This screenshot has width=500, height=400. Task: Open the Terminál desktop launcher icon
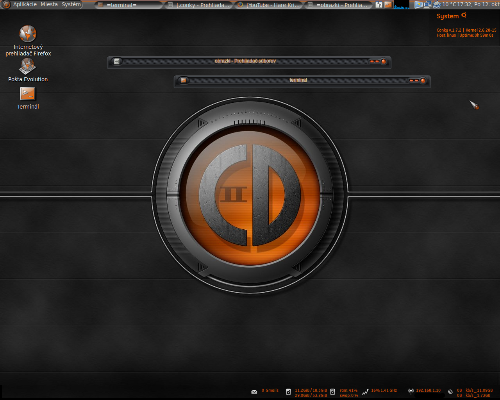27,94
